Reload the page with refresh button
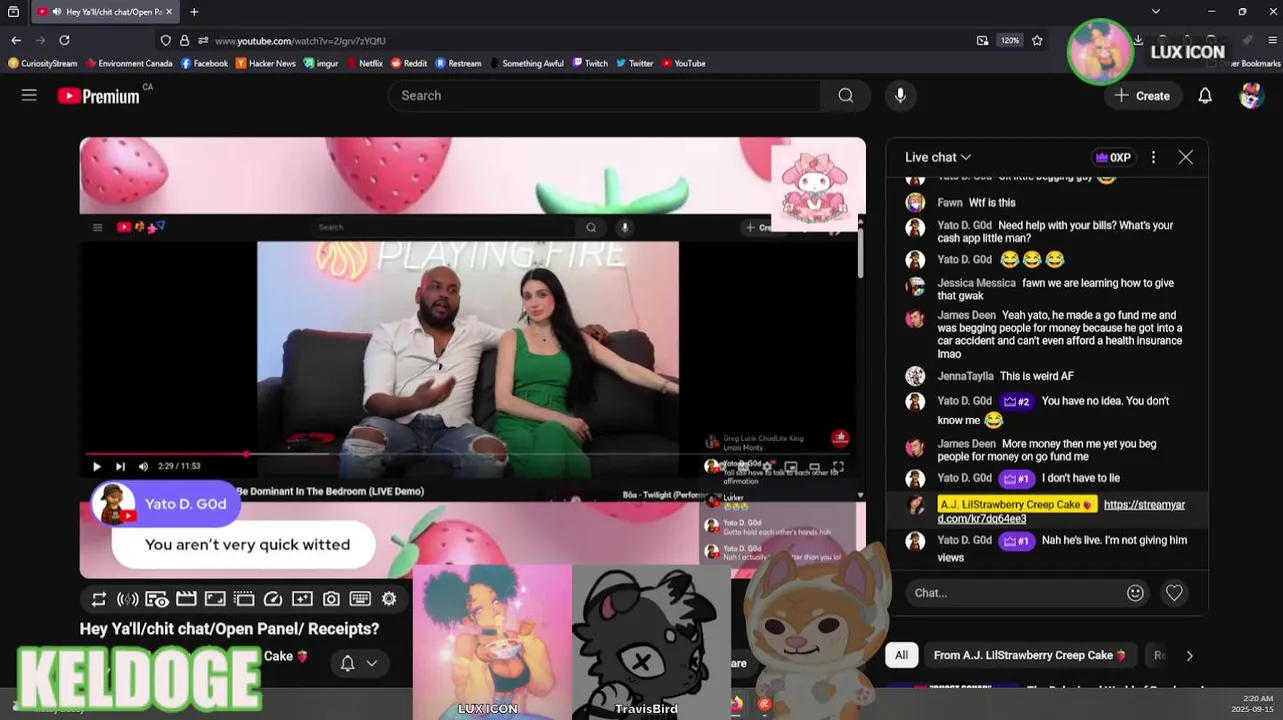 [64, 40]
